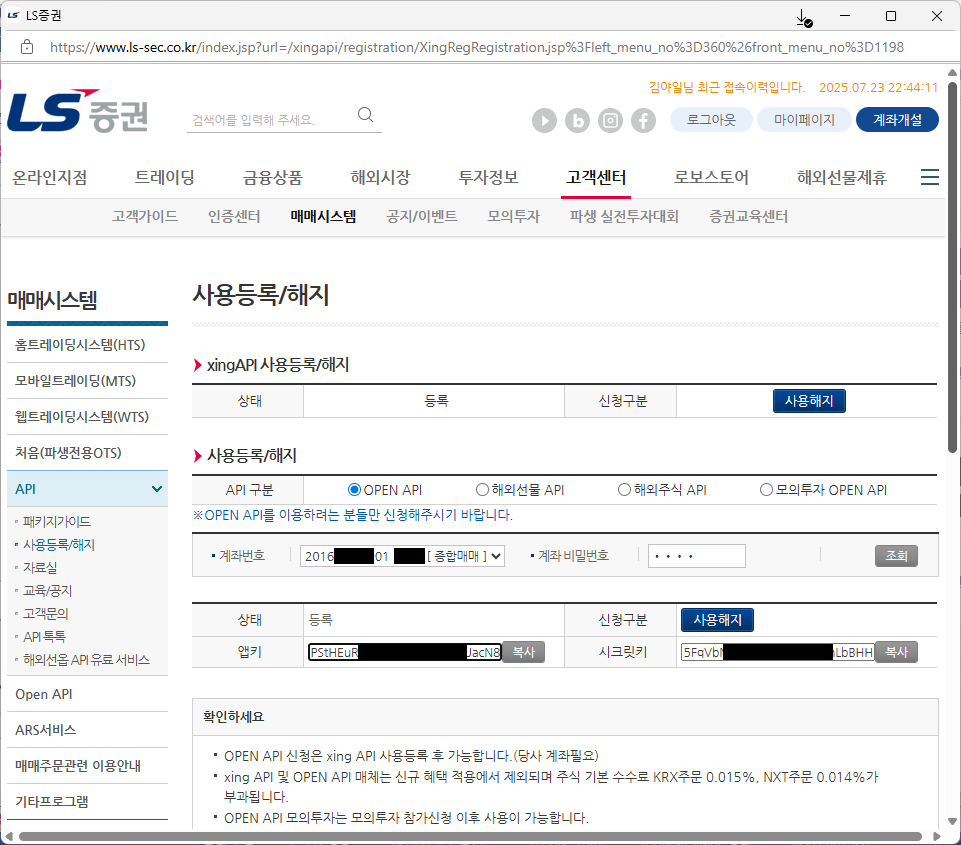Open the Instagram icon link
Viewport: 961px width, 845px height.
610,120
